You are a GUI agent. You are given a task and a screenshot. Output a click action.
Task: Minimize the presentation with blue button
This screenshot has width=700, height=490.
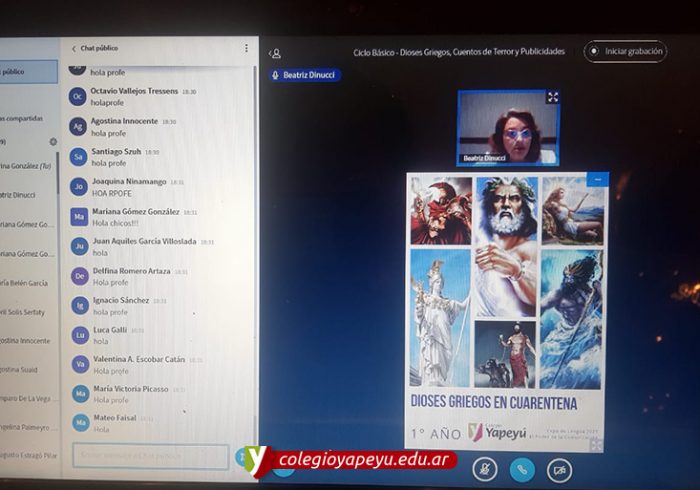[599, 179]
